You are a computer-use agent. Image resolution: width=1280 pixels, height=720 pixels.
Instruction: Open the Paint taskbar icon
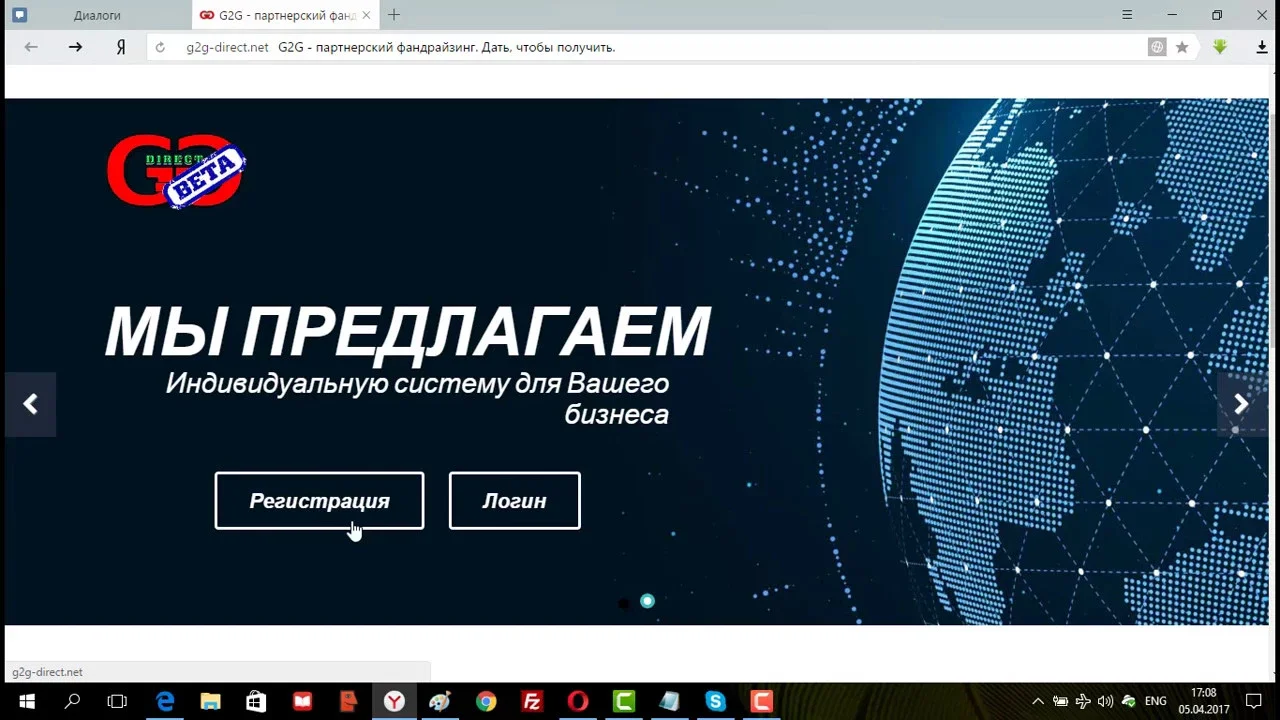440,701
